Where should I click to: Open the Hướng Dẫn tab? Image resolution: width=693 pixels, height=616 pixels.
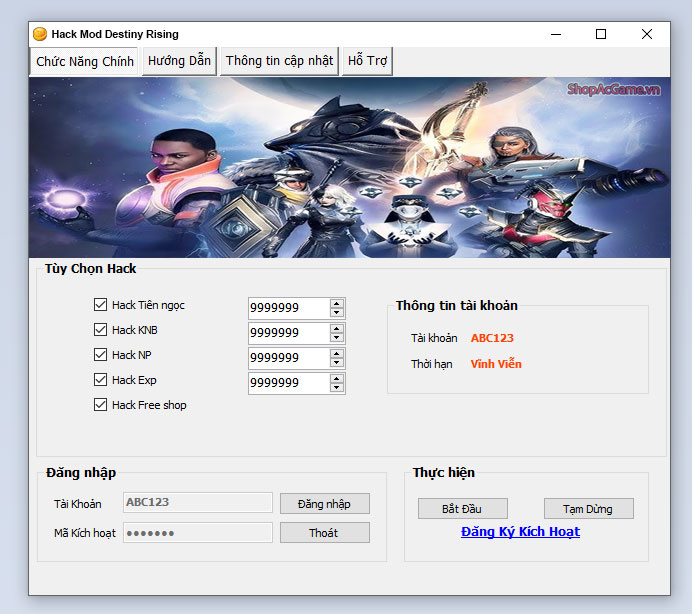click(x=179, y=61)
